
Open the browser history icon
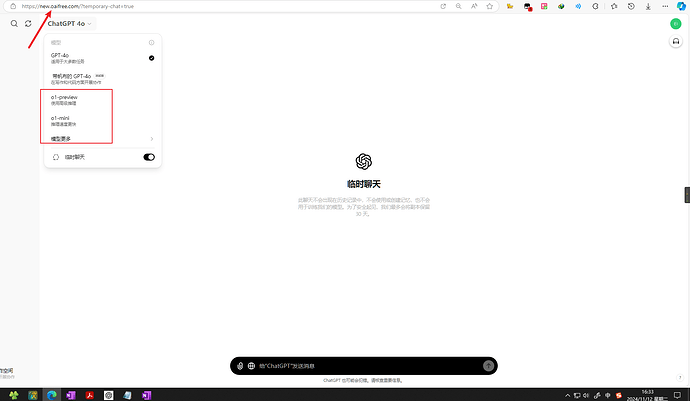pos(631,6)
